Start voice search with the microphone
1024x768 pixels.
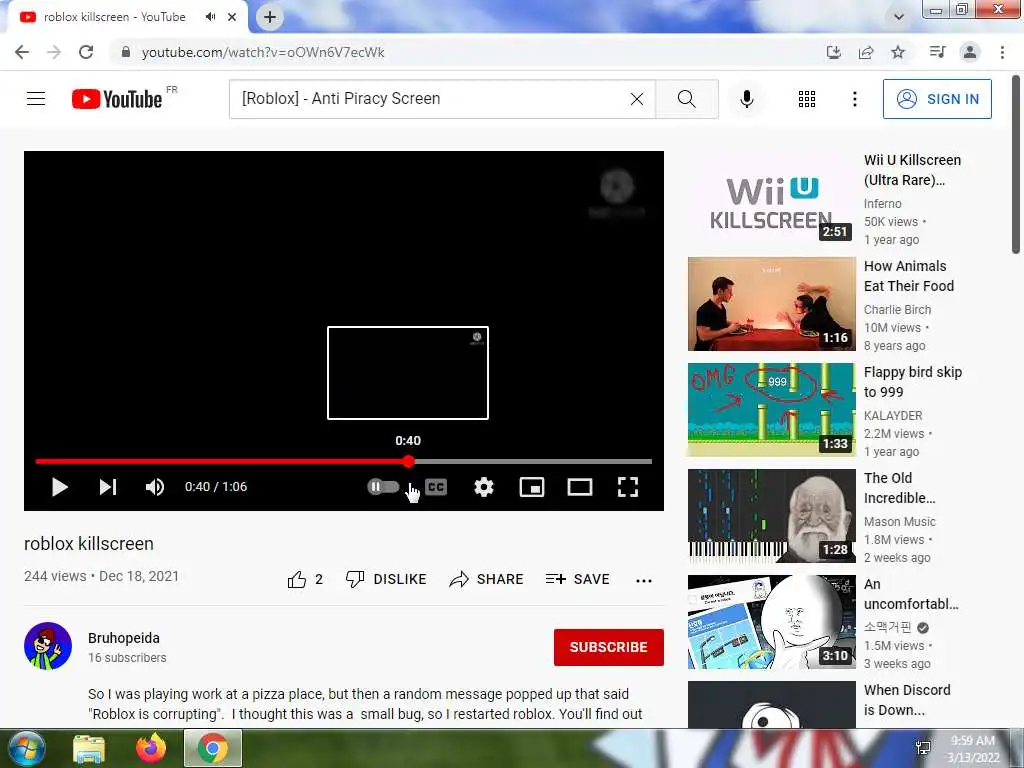[x=747, y=99]
